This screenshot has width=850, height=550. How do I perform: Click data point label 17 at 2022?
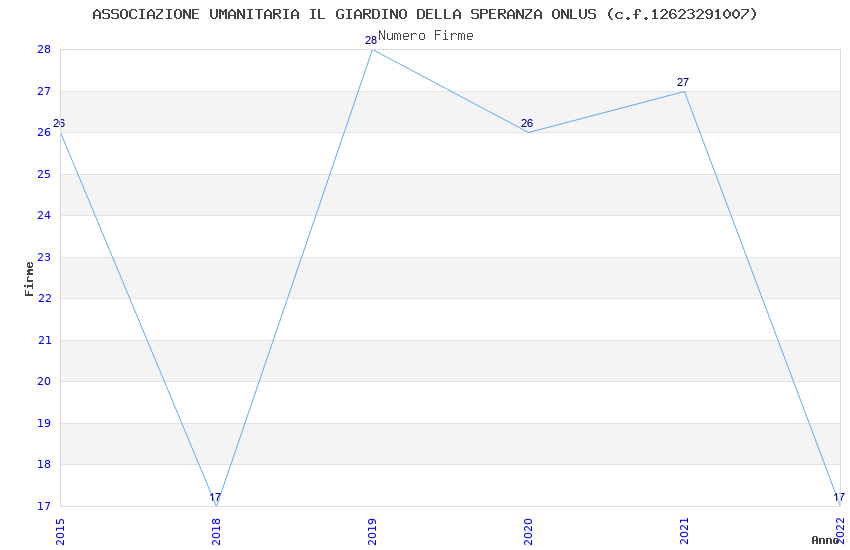tap(839, 497)
